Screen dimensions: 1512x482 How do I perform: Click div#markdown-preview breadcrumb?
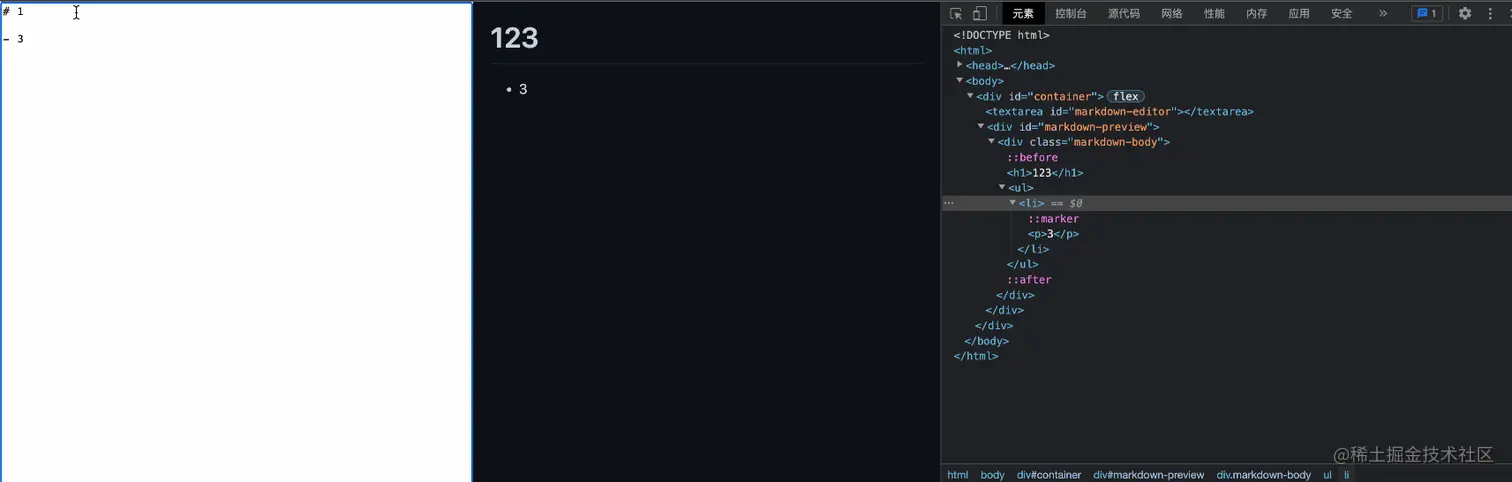1149,475
